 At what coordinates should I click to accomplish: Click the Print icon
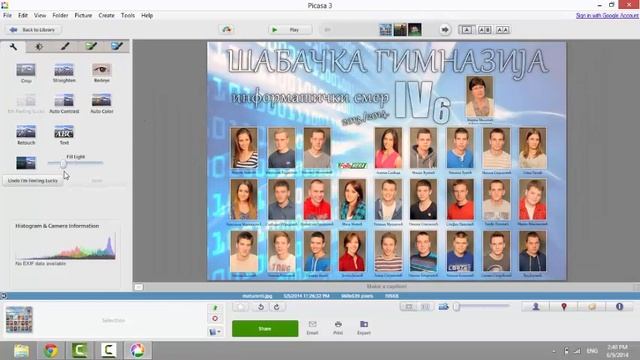[x=338, y=328]
